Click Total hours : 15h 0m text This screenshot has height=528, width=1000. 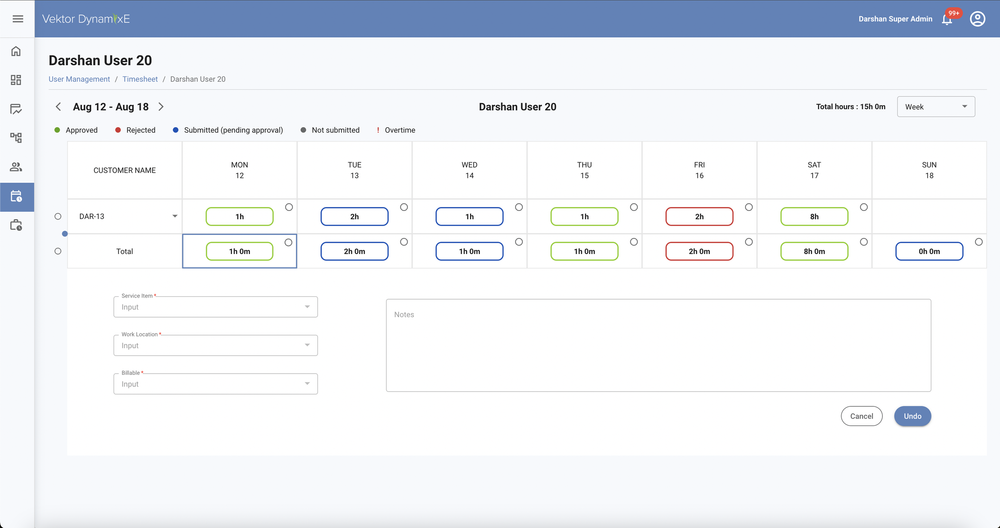(x=851, y=106)
